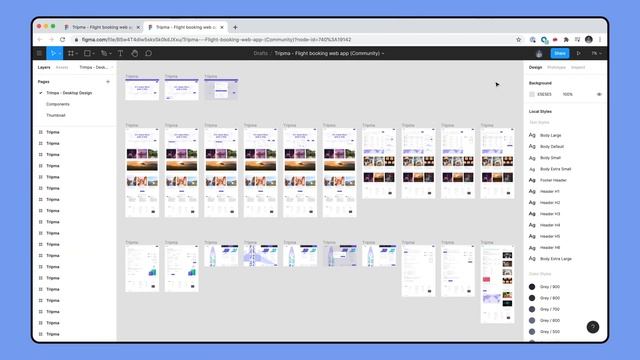640x360 pixels.
Task: Select the Tripma - Desktop Design page
Action: (69, 93)
